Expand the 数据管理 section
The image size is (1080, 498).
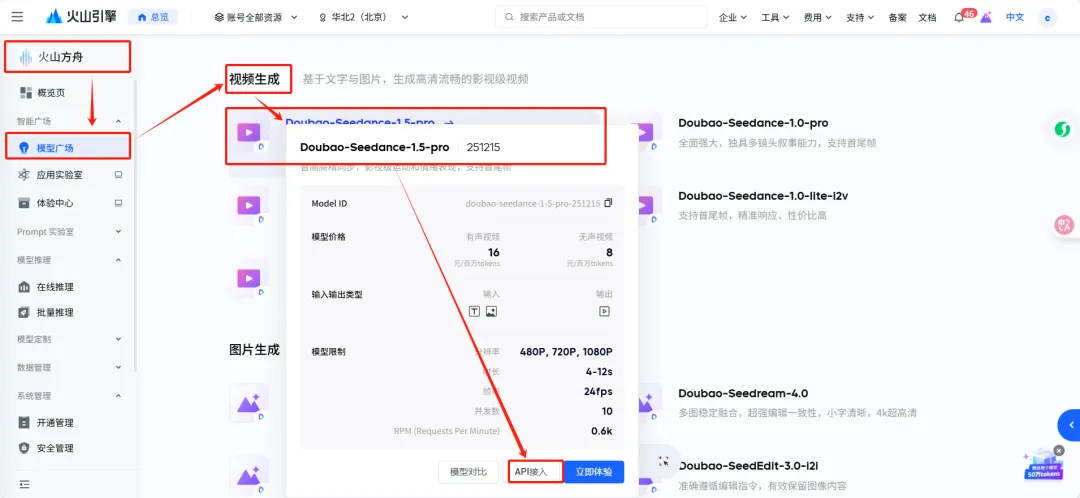[69, 367]
